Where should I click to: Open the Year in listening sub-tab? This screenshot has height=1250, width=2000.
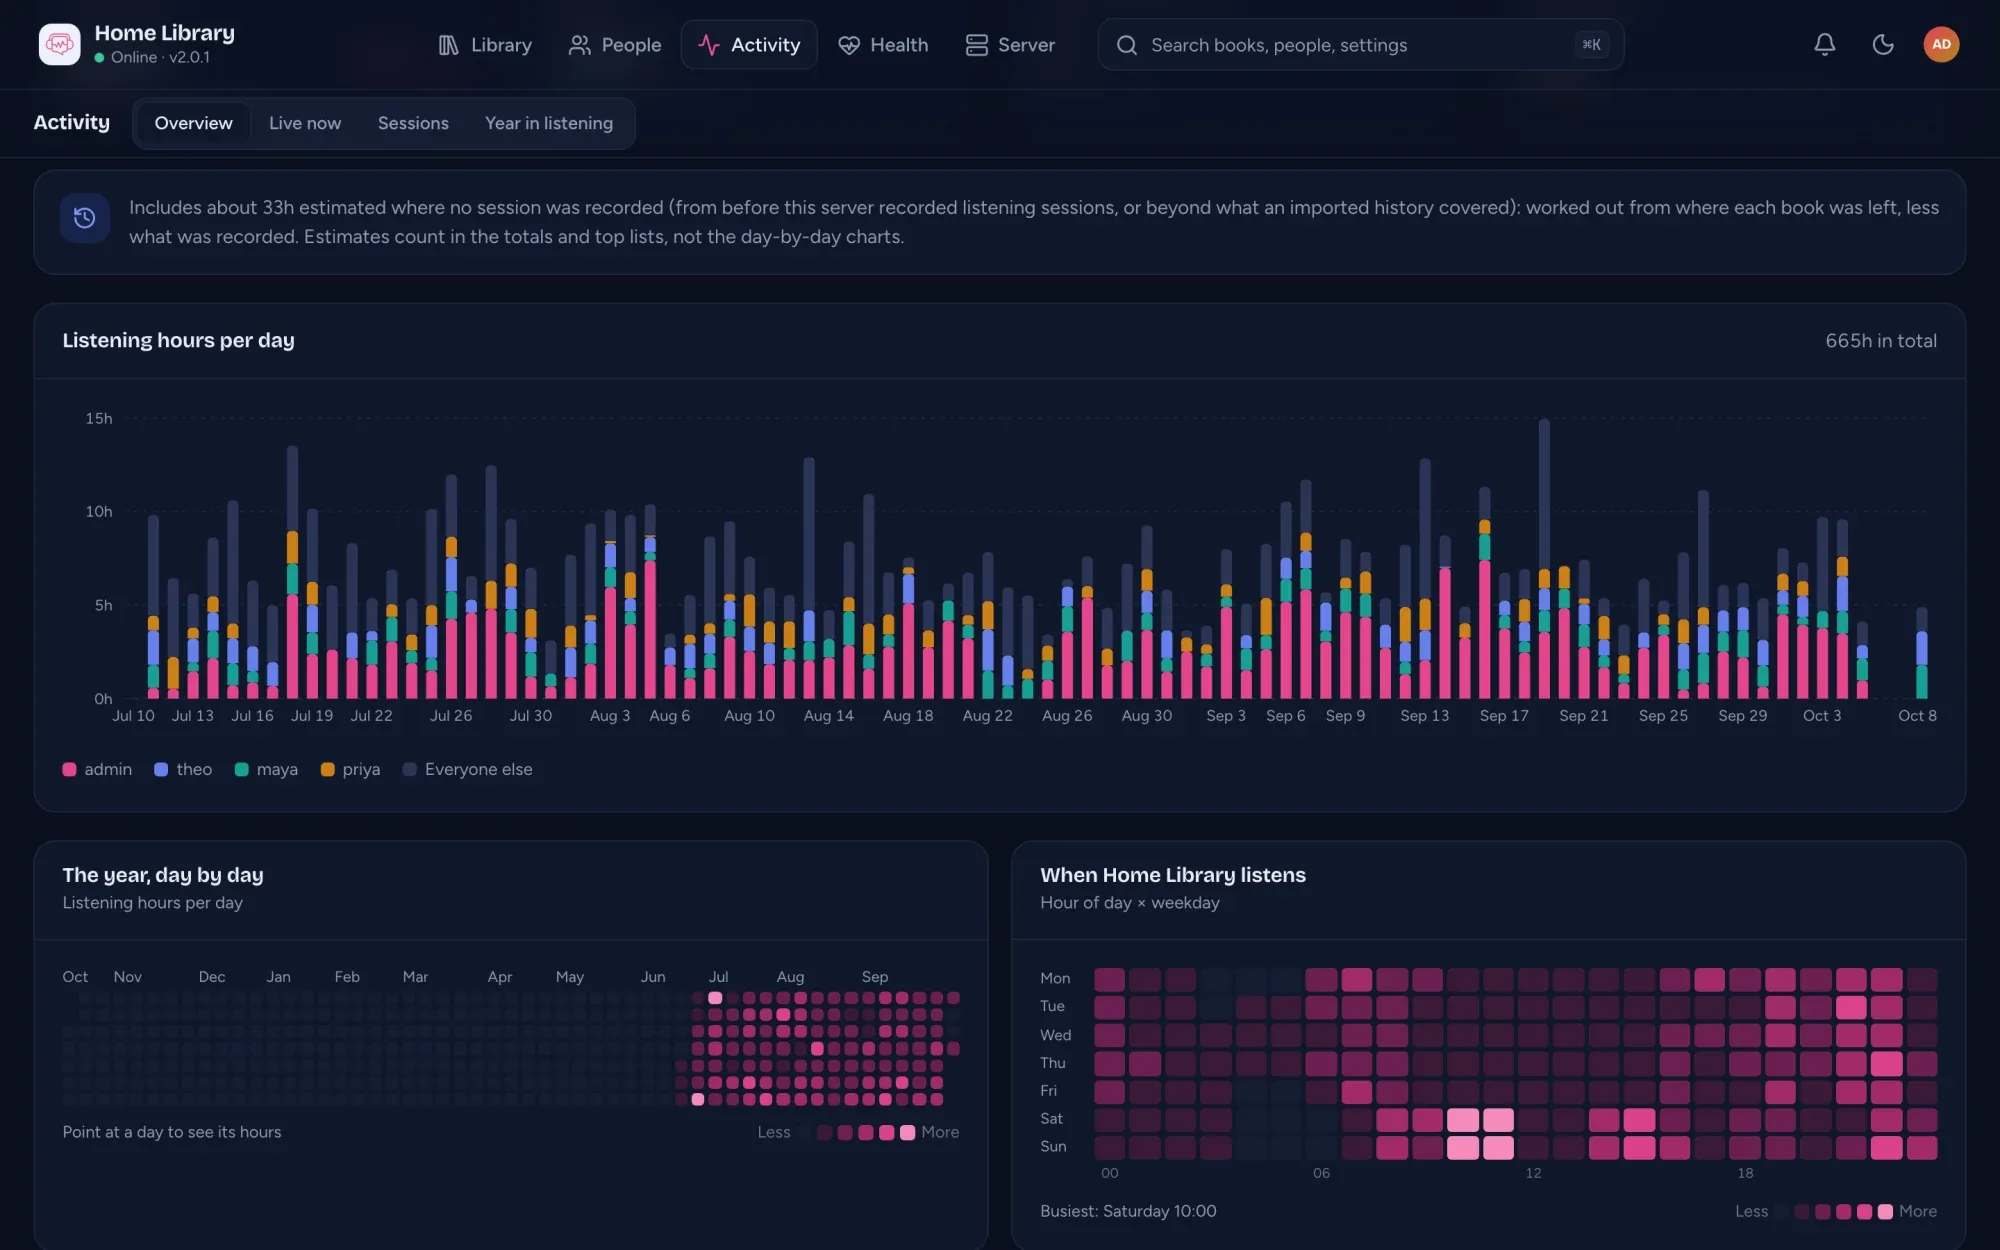click(x=549, y=123)
